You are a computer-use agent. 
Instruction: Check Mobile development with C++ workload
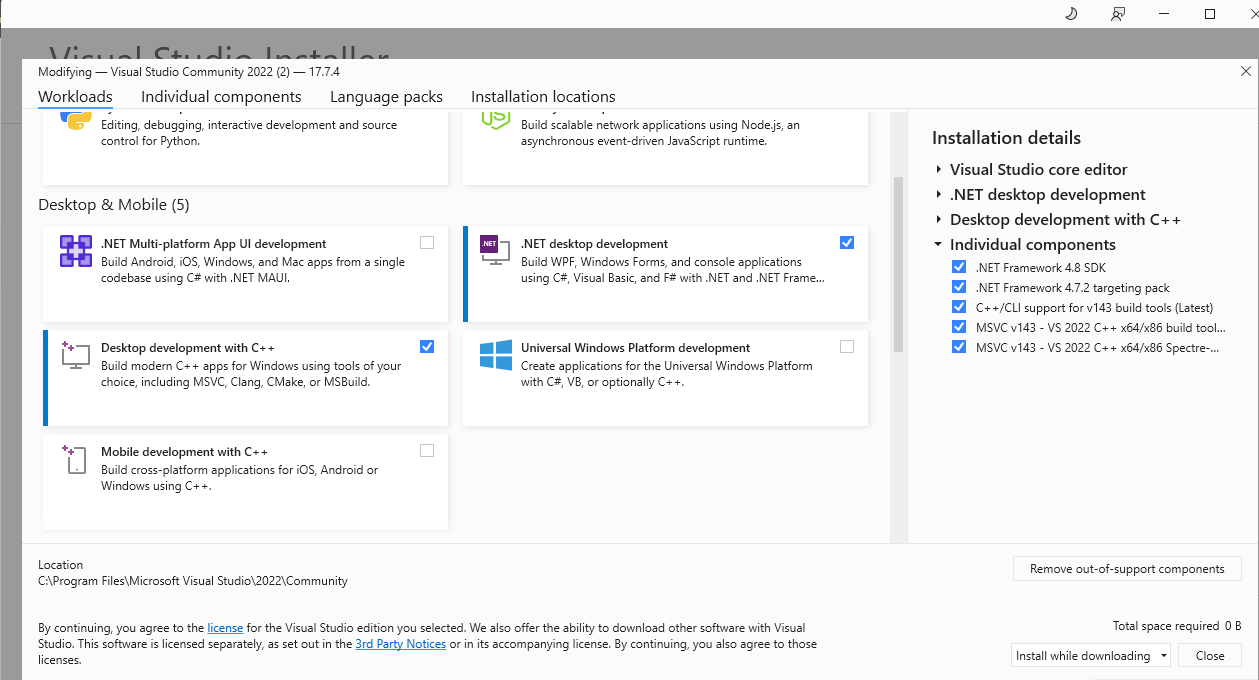click(x=427, y=450)
